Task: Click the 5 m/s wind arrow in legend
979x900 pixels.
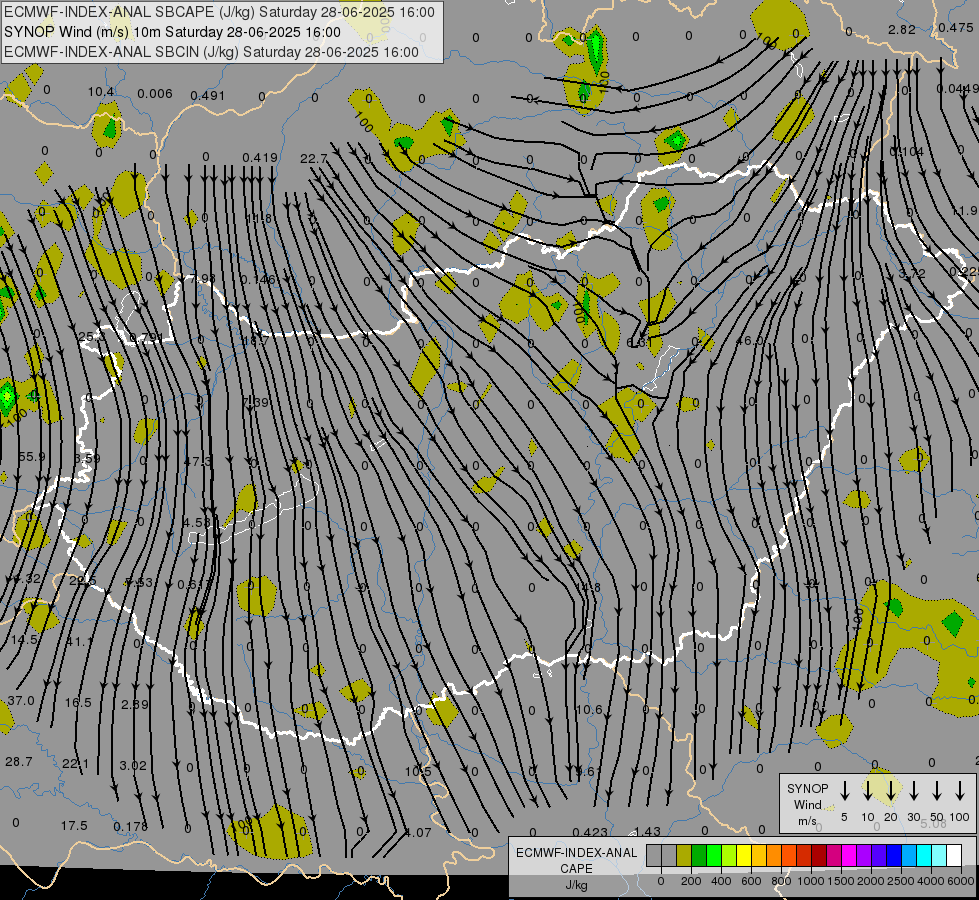Action: coord(845,791)
